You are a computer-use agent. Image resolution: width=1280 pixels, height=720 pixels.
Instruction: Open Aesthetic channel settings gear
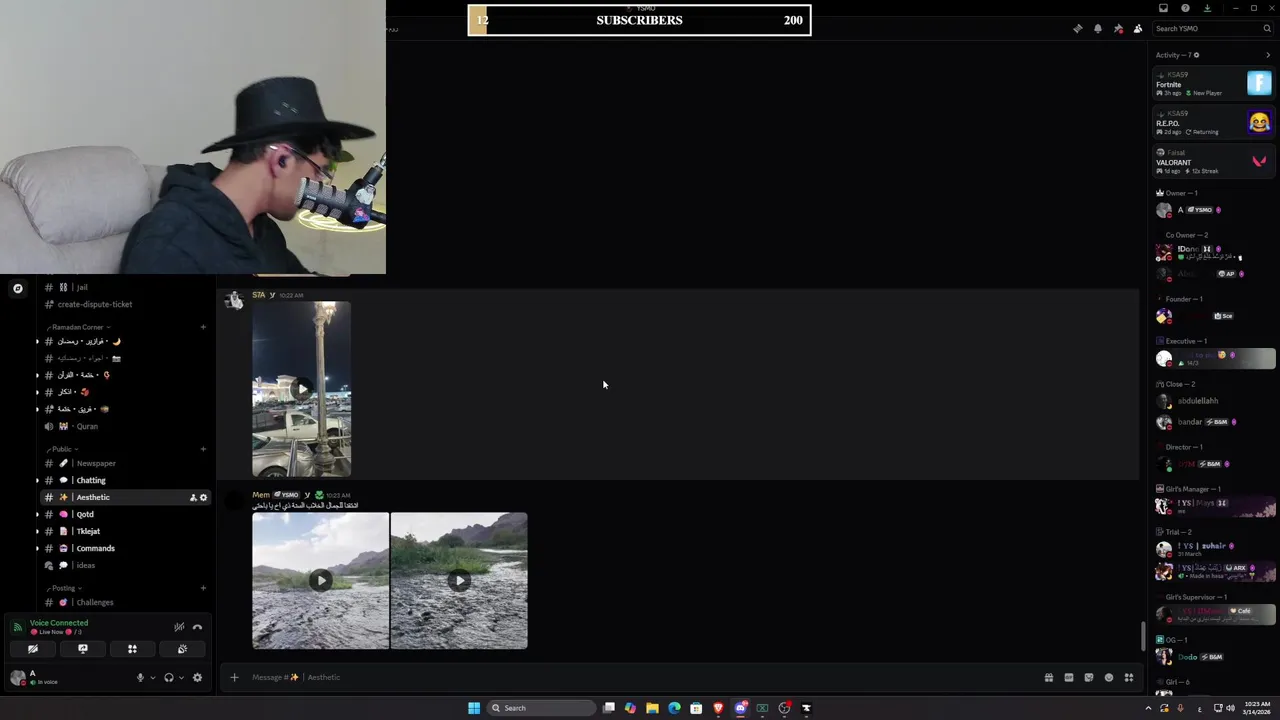point(203,497)
